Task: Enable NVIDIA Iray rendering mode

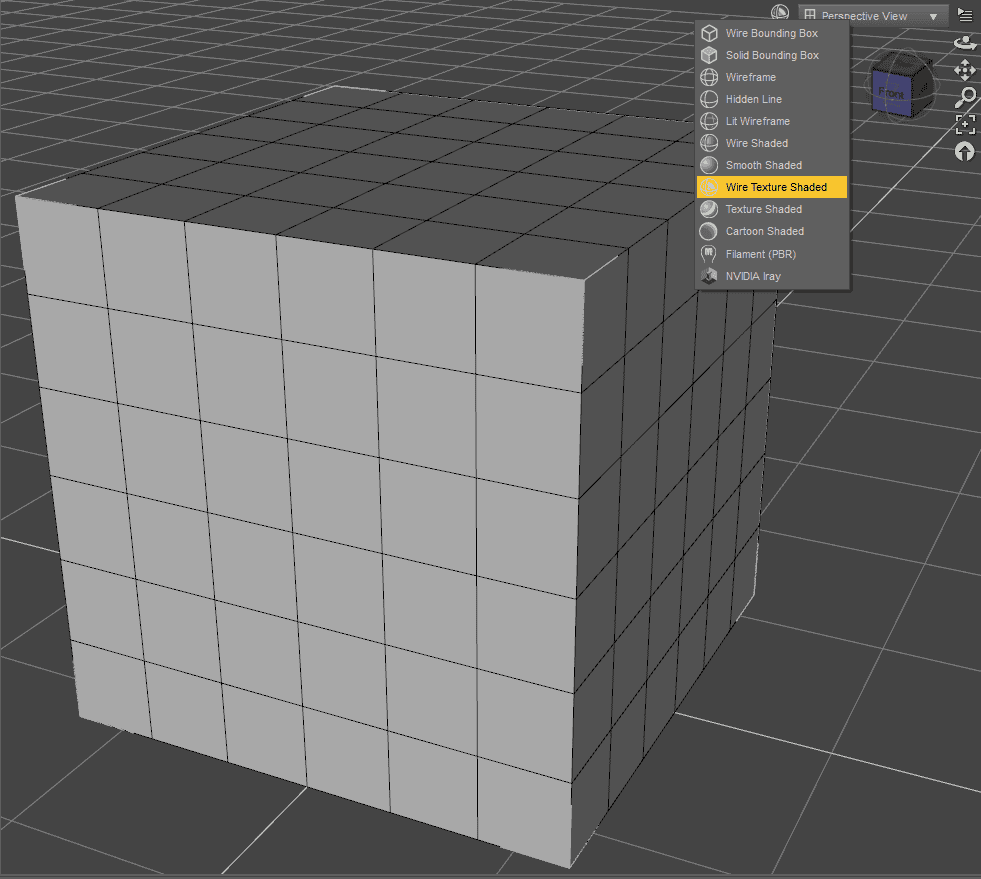Action: [x=752, y=276]
